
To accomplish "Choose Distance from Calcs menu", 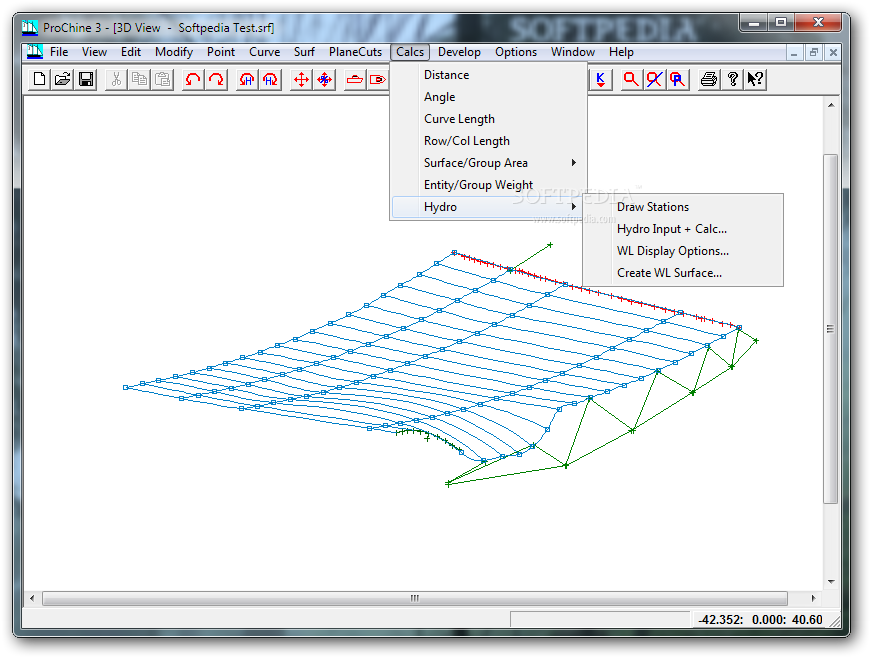I will [489, 75].
